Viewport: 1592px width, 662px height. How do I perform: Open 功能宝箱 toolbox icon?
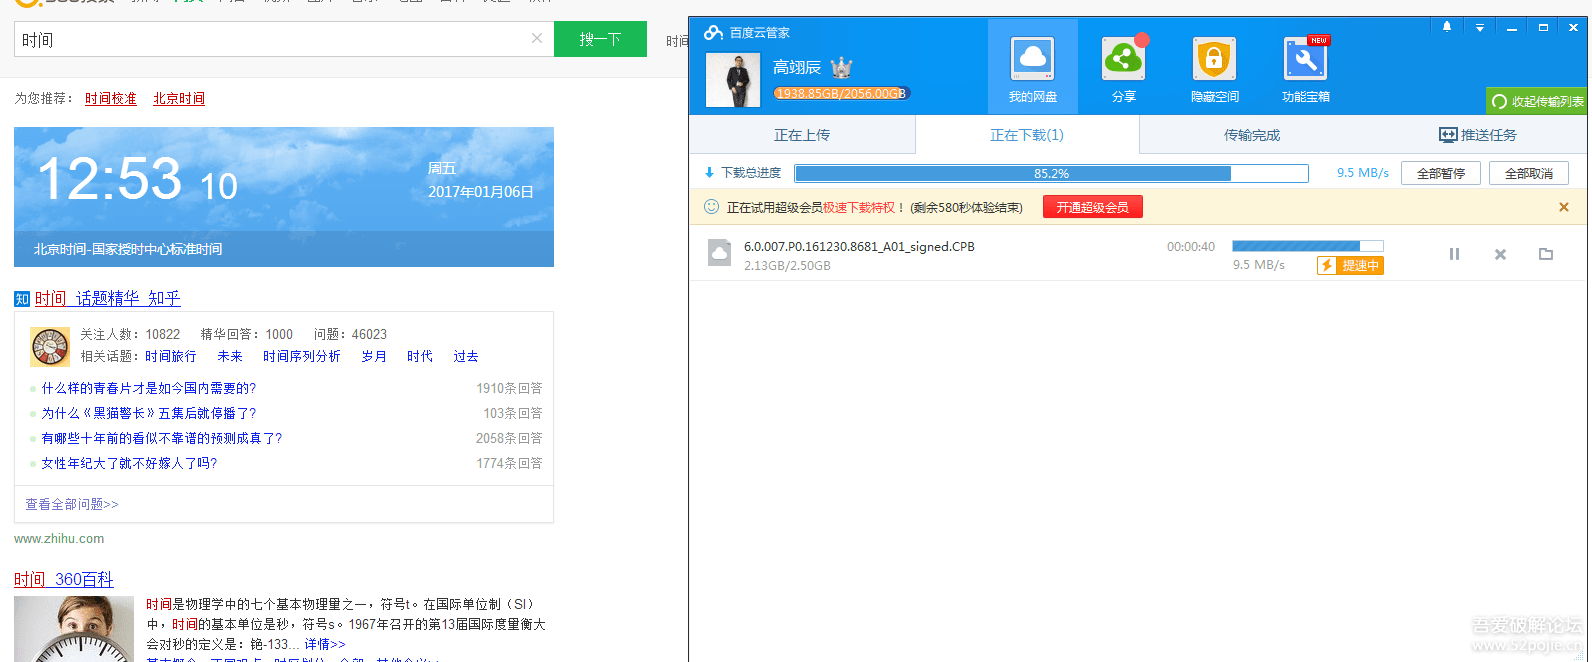1306,67
